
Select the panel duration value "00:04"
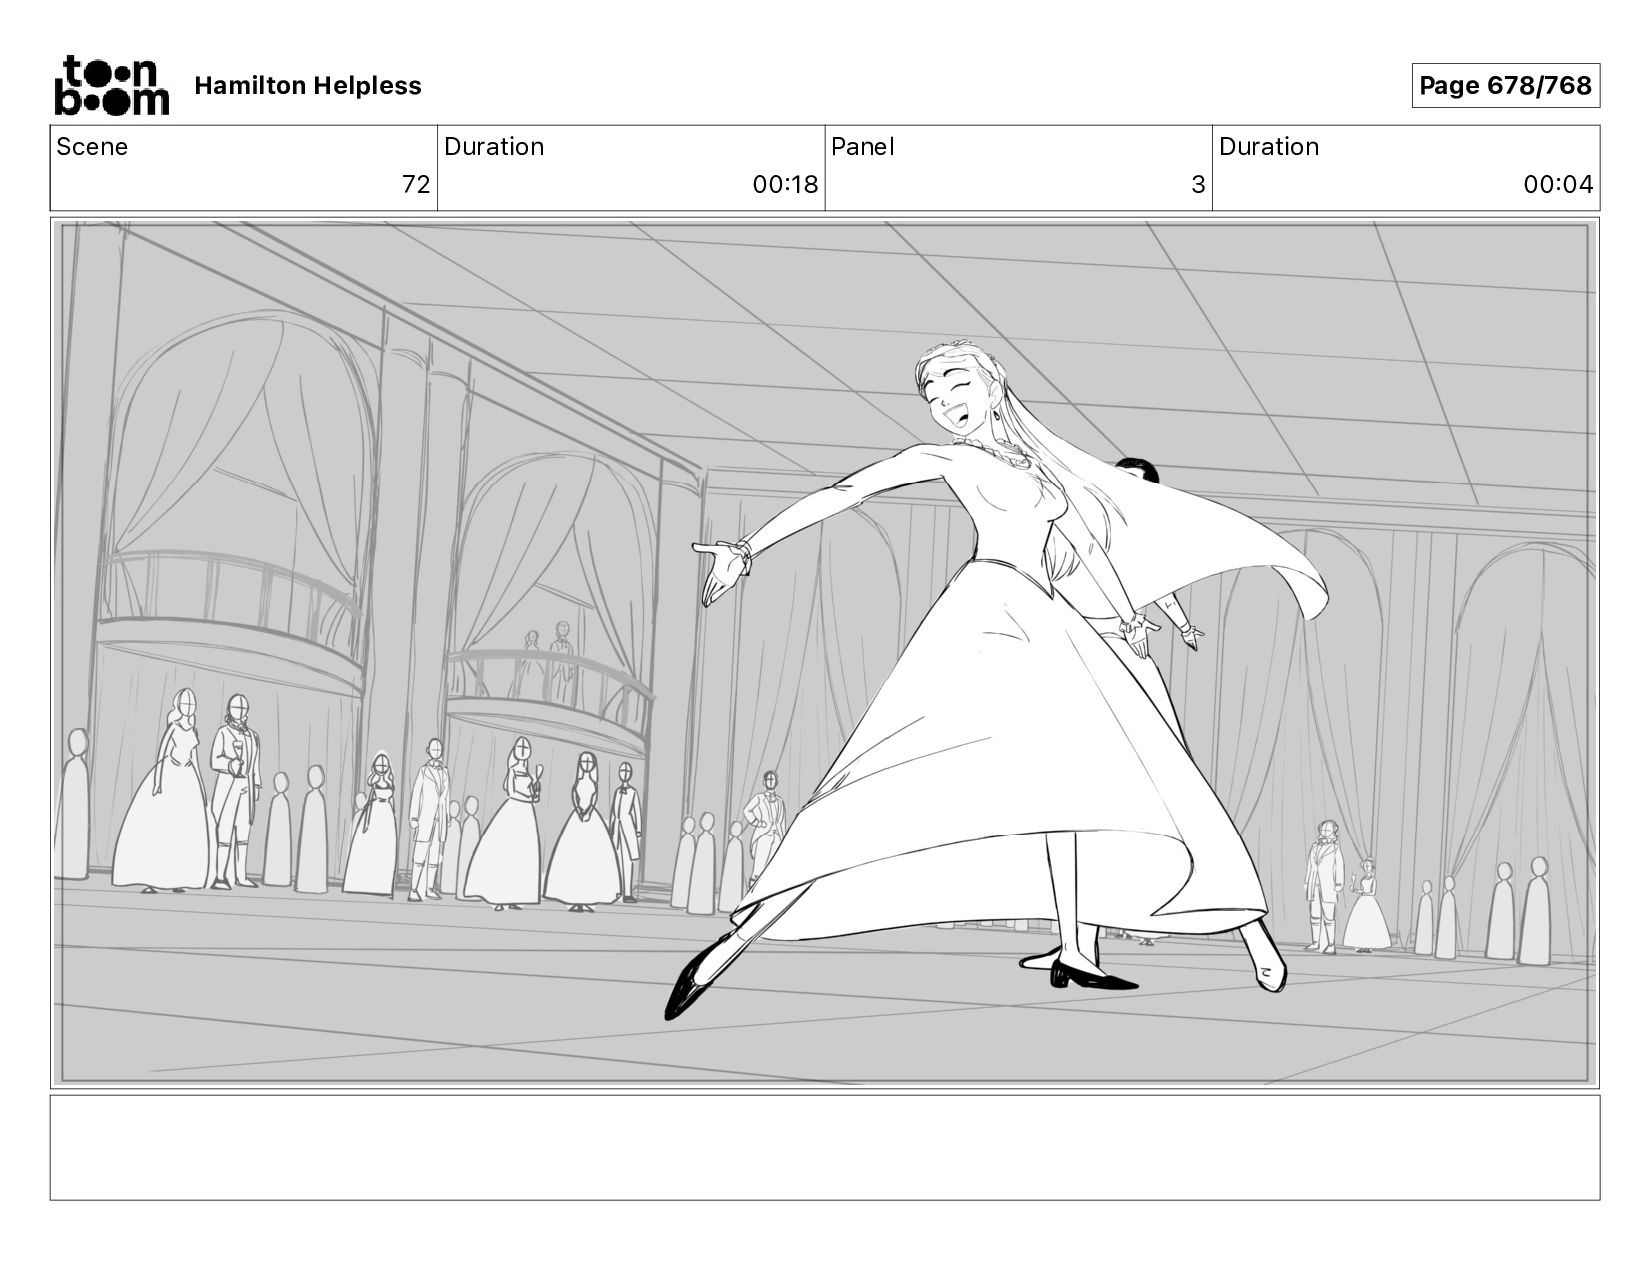click(x=1558, y=185)
